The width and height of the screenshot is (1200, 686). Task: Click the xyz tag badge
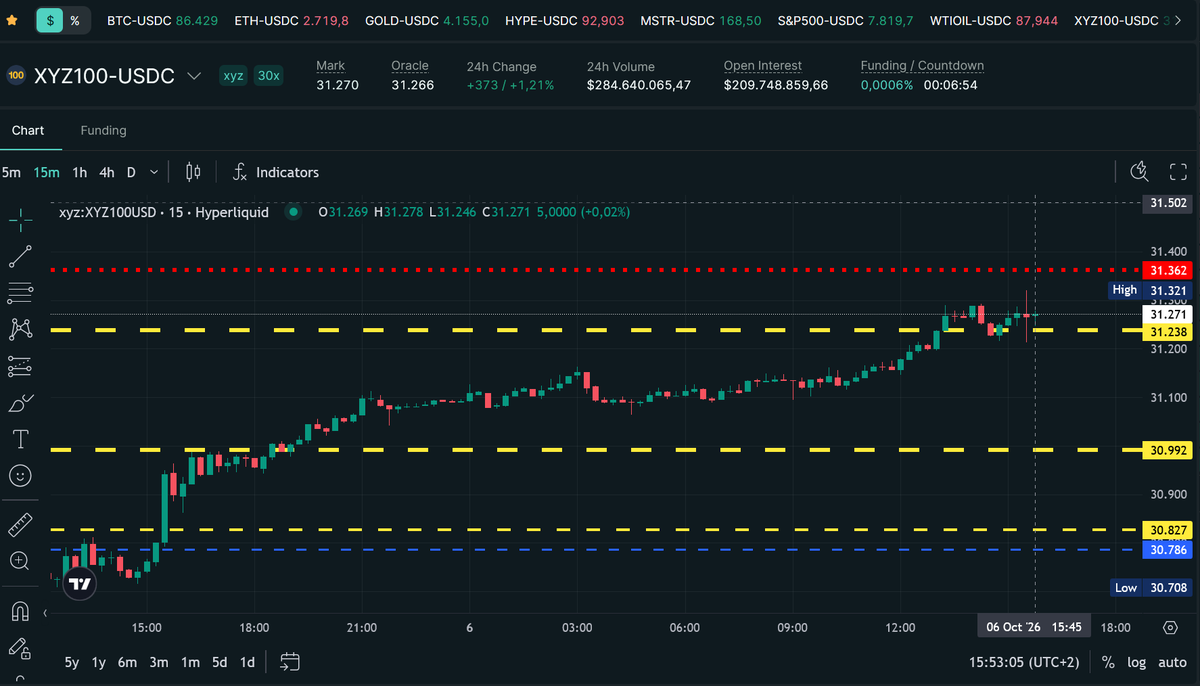(233, 76)
